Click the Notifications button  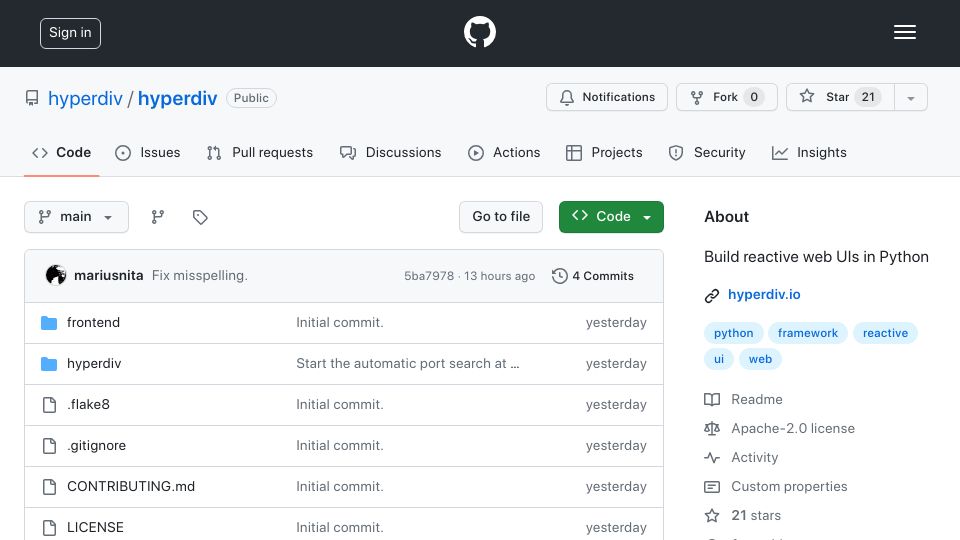(607, 97)
